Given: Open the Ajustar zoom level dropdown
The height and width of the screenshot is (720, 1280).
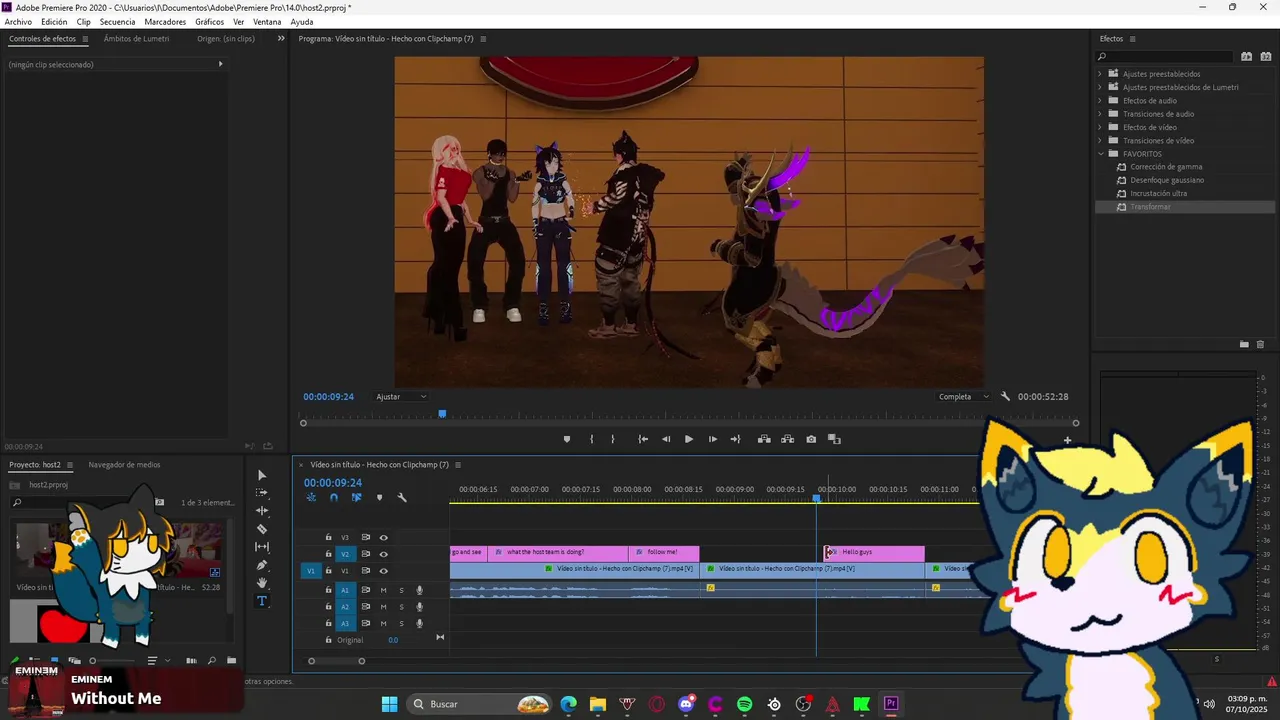Looking at the screenshot, I should (401, 397).
